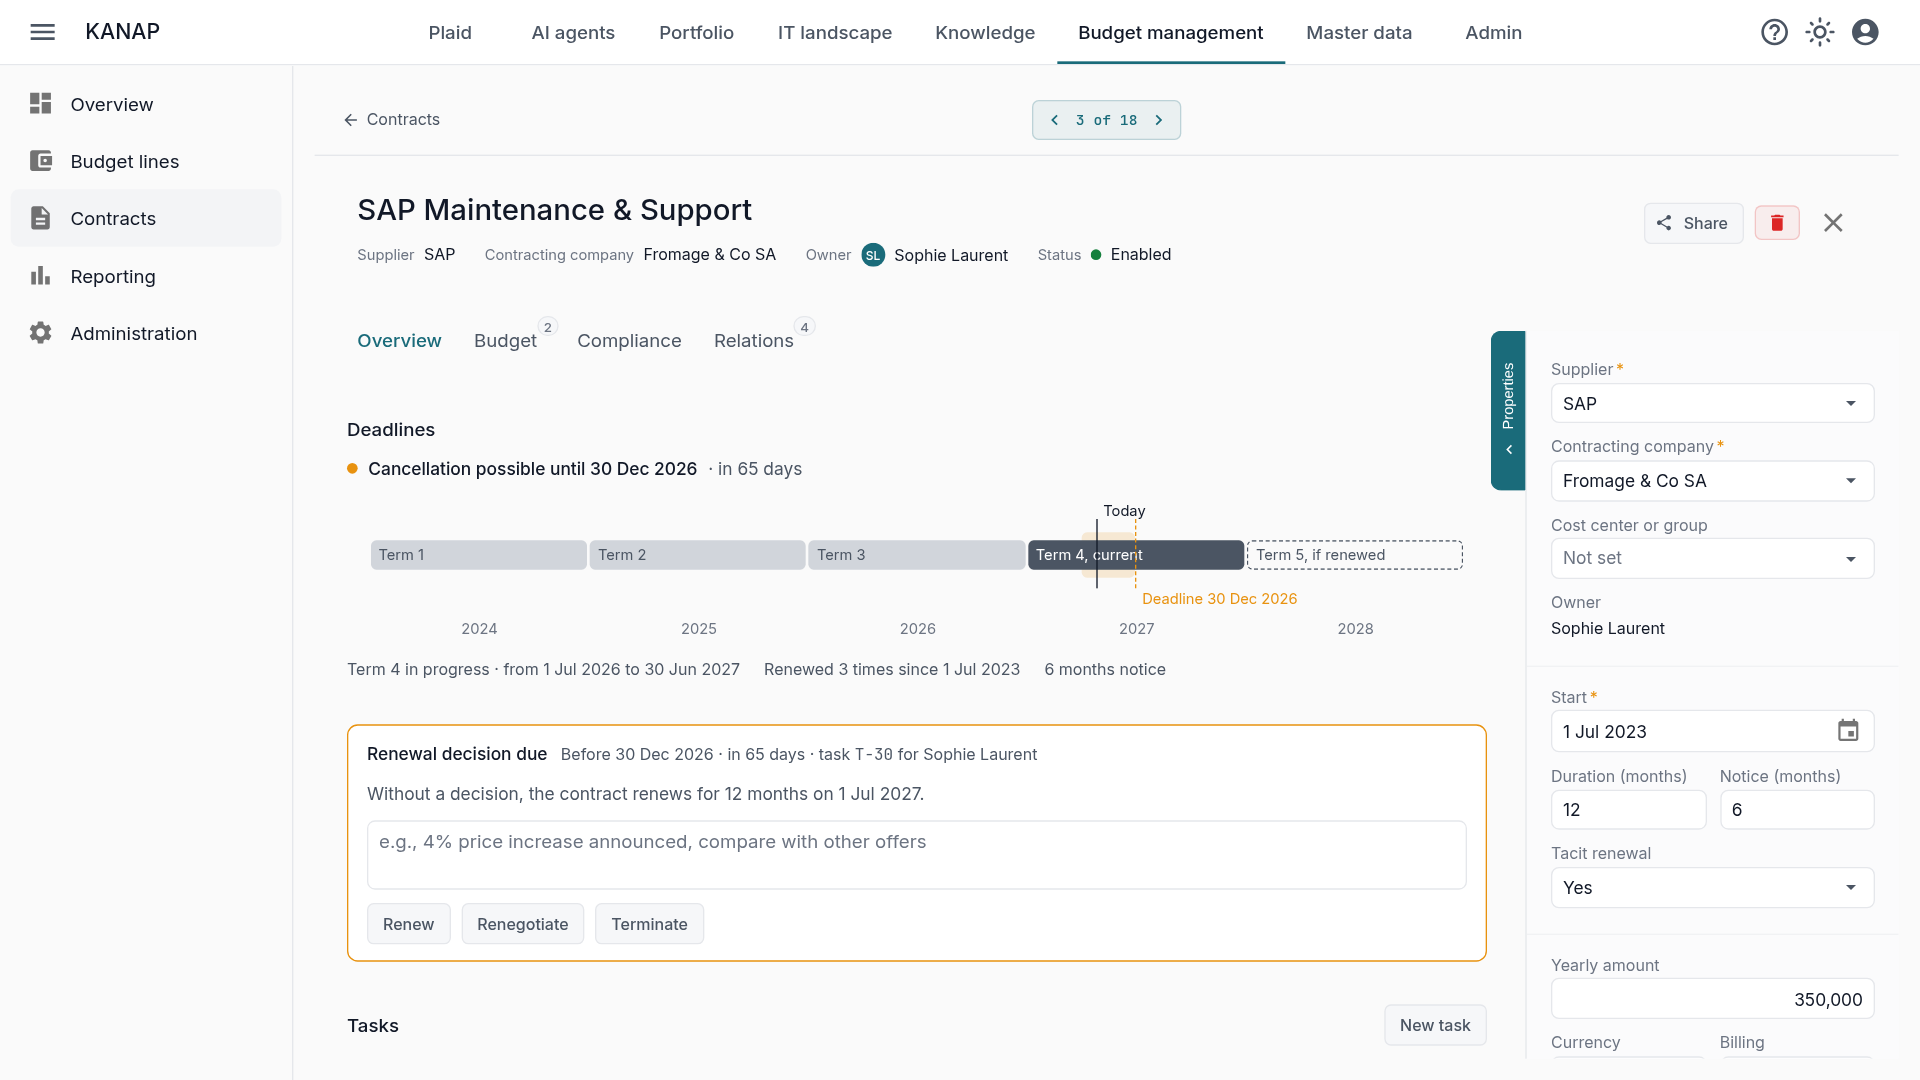The width and height of the screenshot is (1920, 1080).
Task: Open the hamburger navigation menu
Action: pyautogui.click(x=42, y=32)
